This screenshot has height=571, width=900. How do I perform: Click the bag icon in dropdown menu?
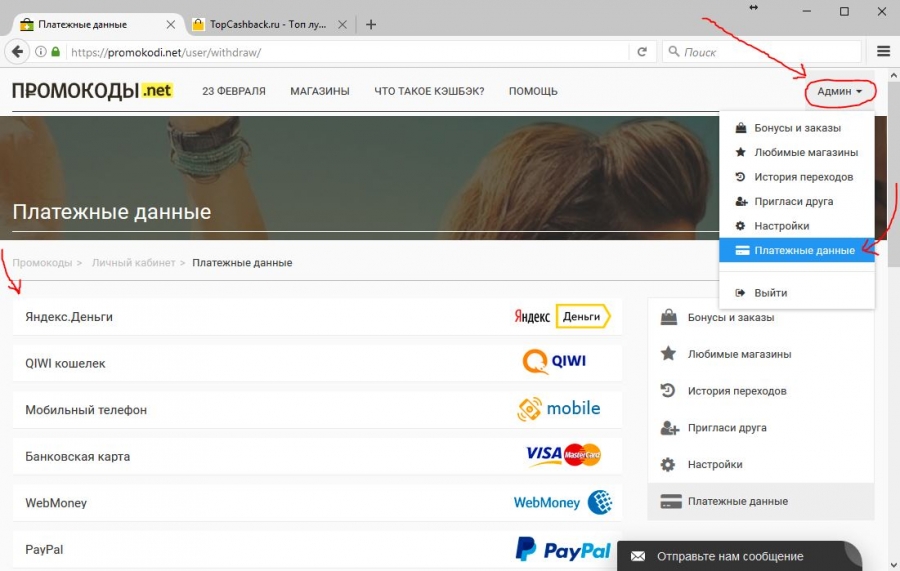click(741, 127)
